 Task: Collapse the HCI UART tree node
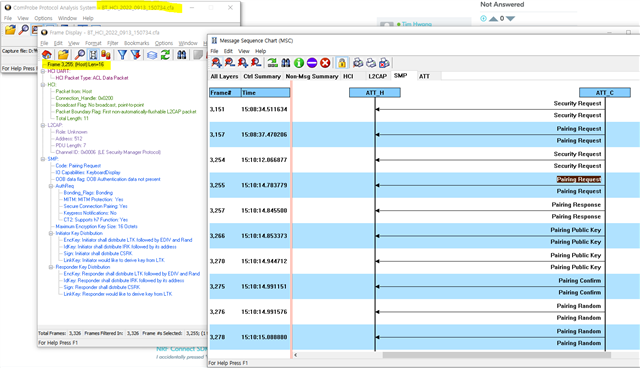(43, 71)
